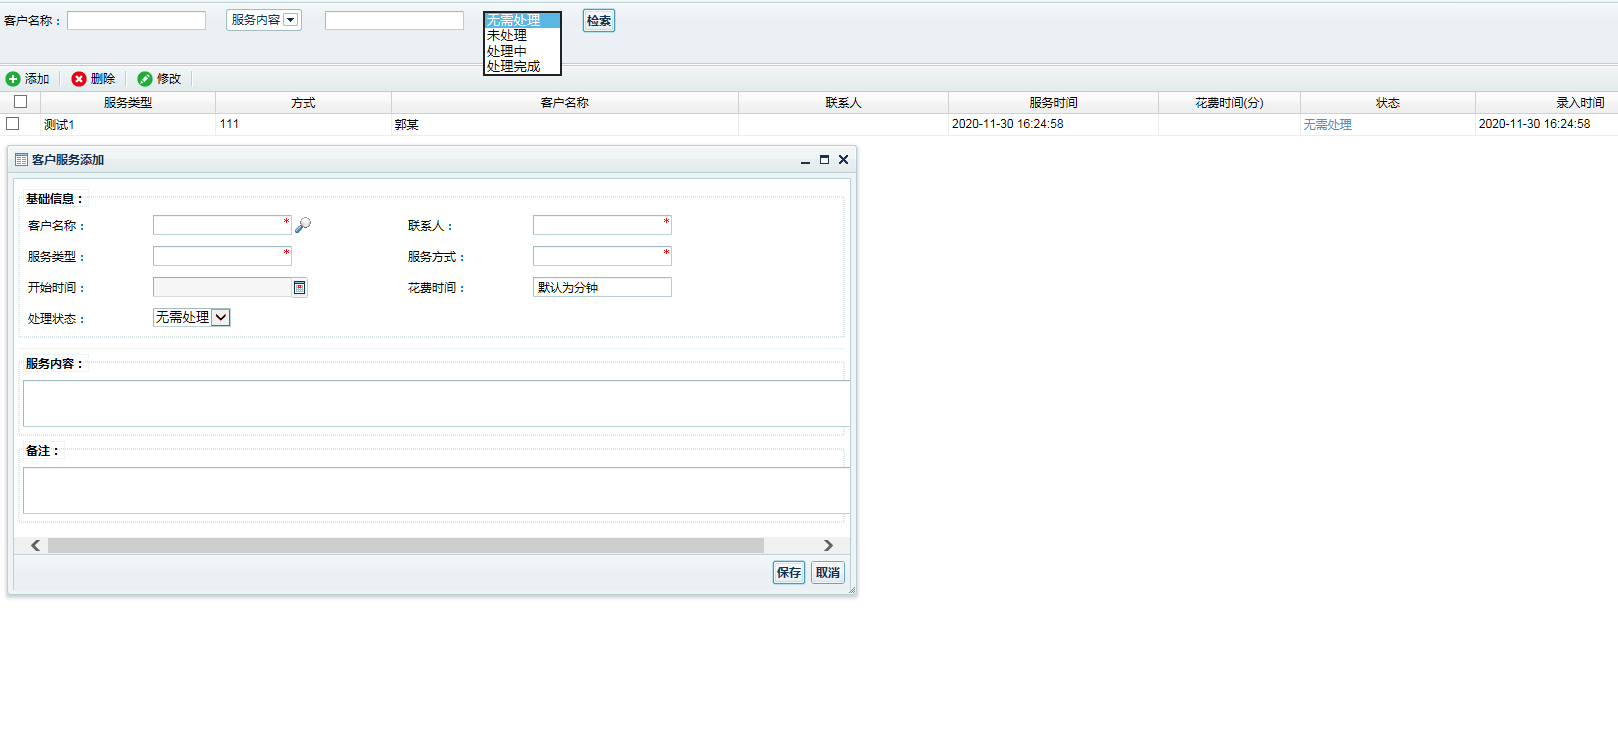Focus the 服务方式 input field
This screenshot has width=1618, height=734.
tap(602, 256)
